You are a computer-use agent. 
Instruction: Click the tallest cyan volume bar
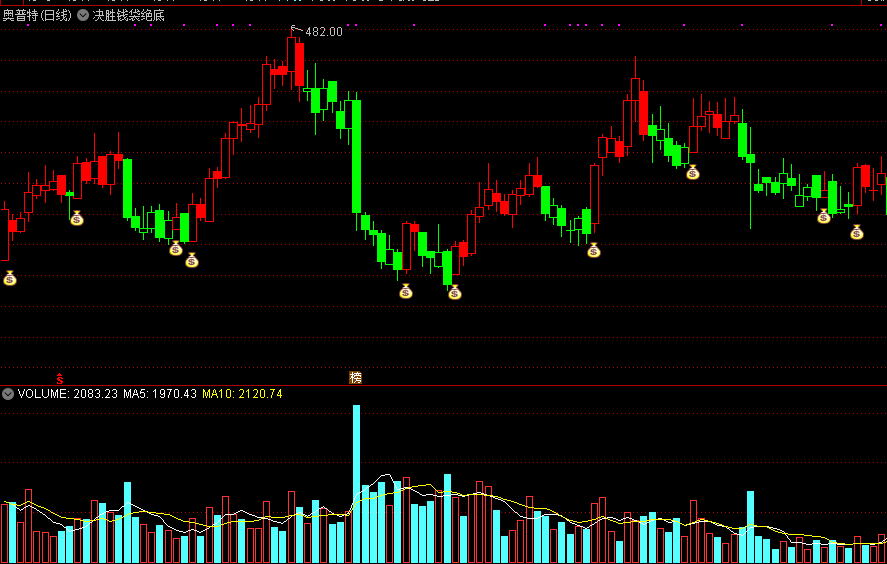(x=356, y=484)
